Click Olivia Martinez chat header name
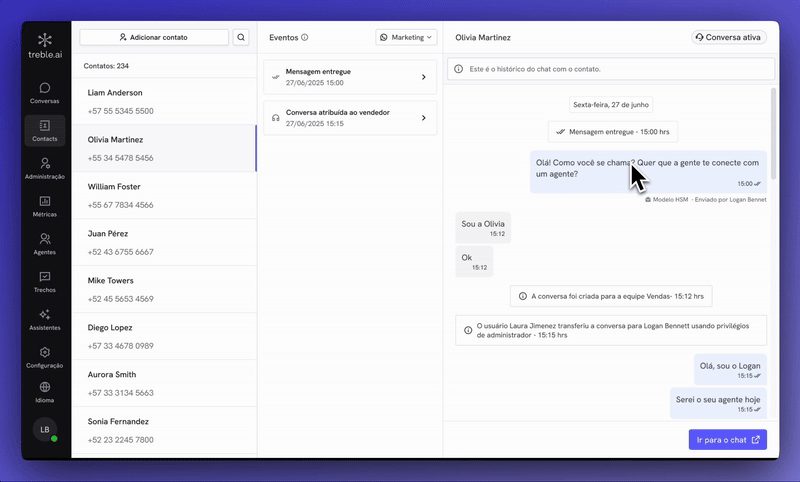Image resolution: width=800 pixels, height=482 pixels. (483, 37)
